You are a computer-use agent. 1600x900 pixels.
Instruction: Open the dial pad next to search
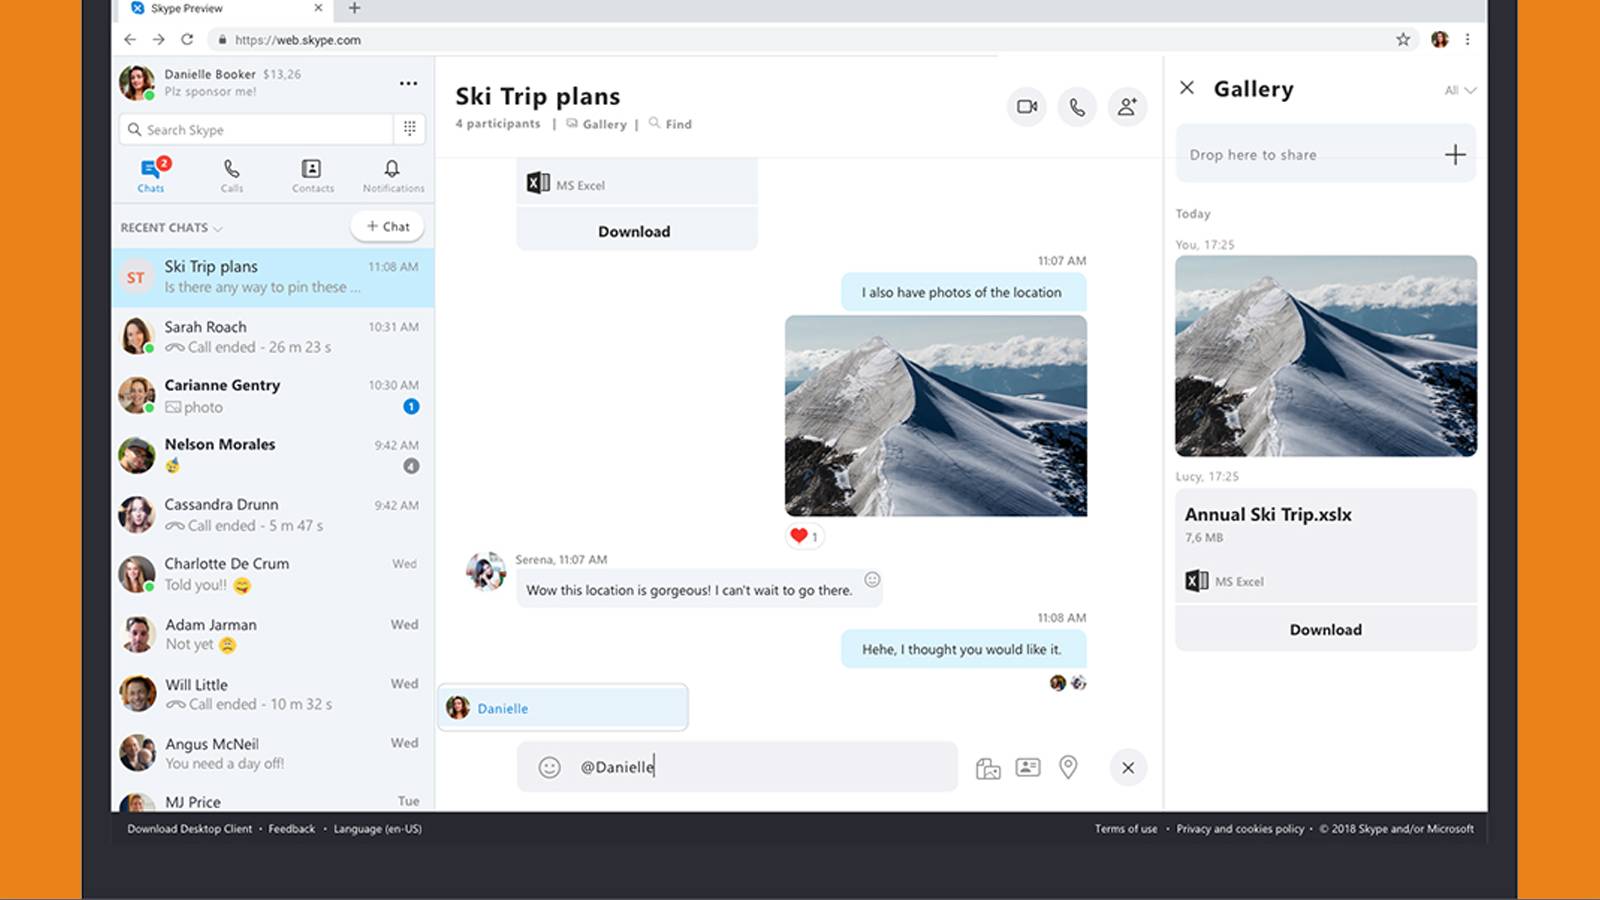(410, 128)
